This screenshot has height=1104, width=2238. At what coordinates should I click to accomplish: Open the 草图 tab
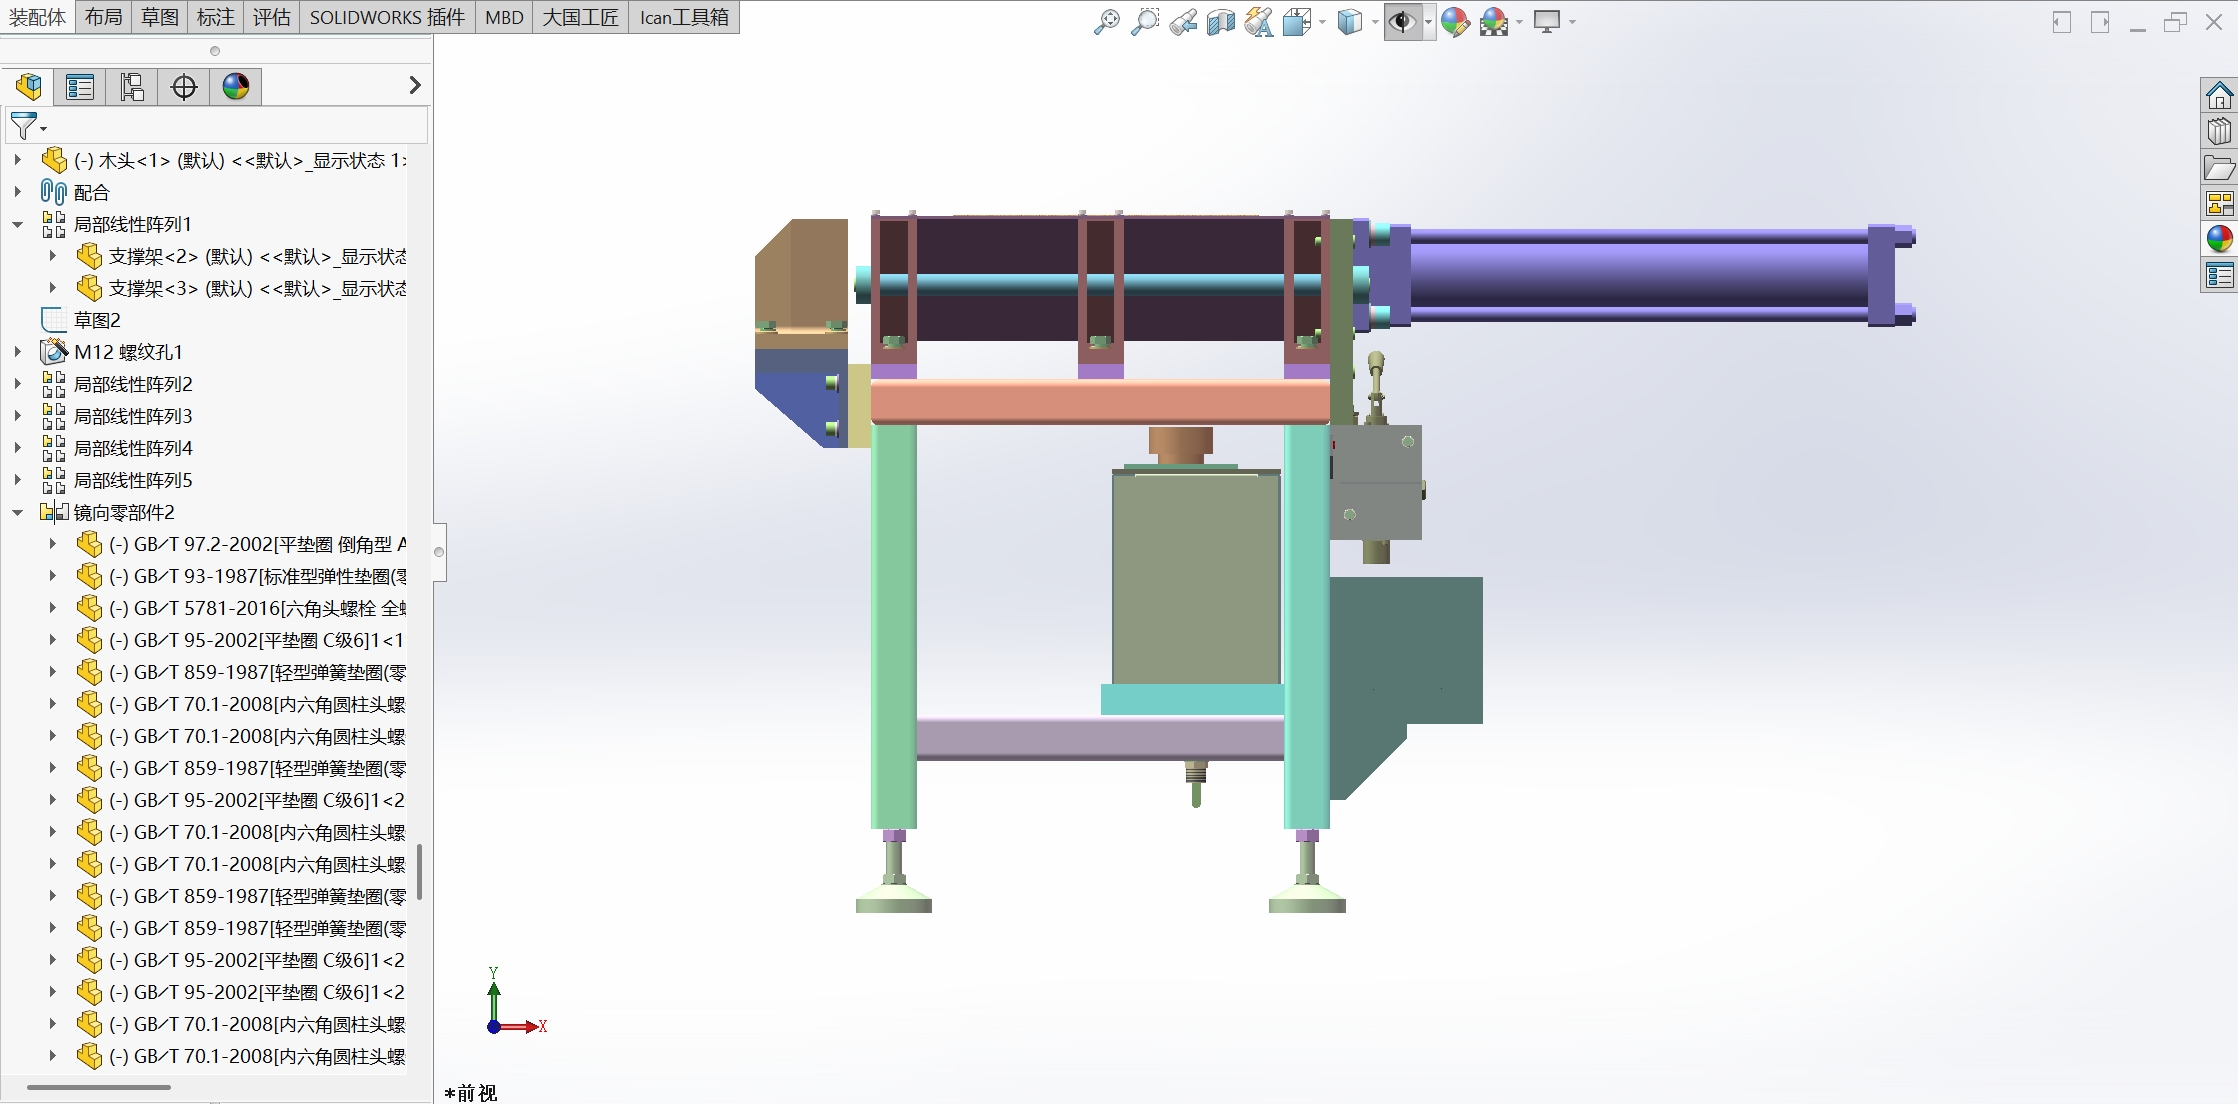[x=160, y=17]
